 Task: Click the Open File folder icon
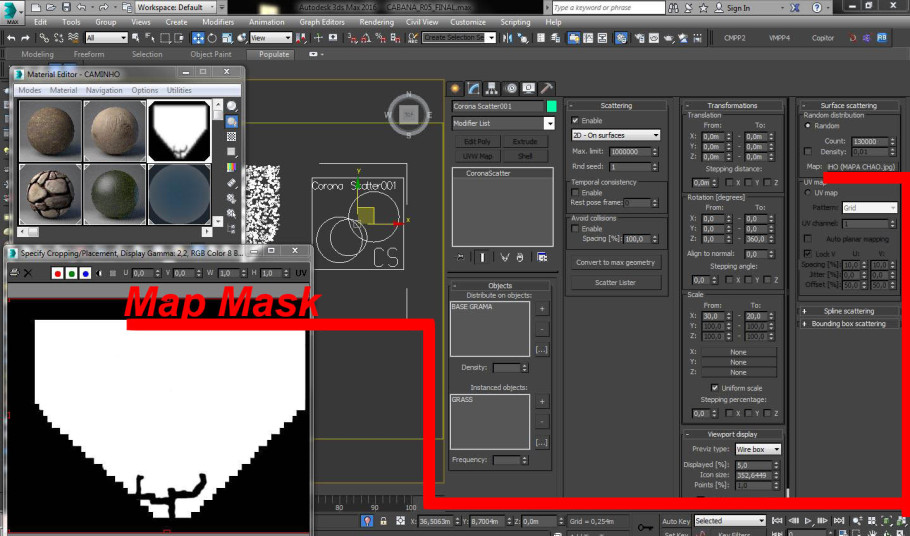click(x=51, y=8)
